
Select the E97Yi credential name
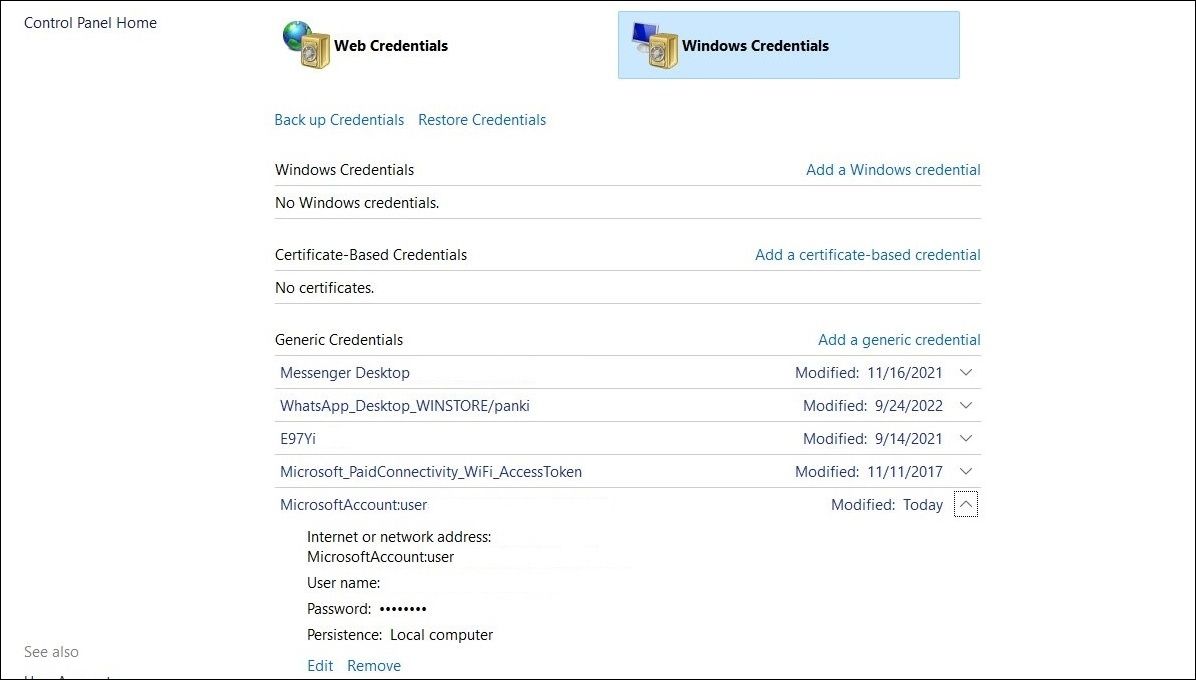pos(297,438)
